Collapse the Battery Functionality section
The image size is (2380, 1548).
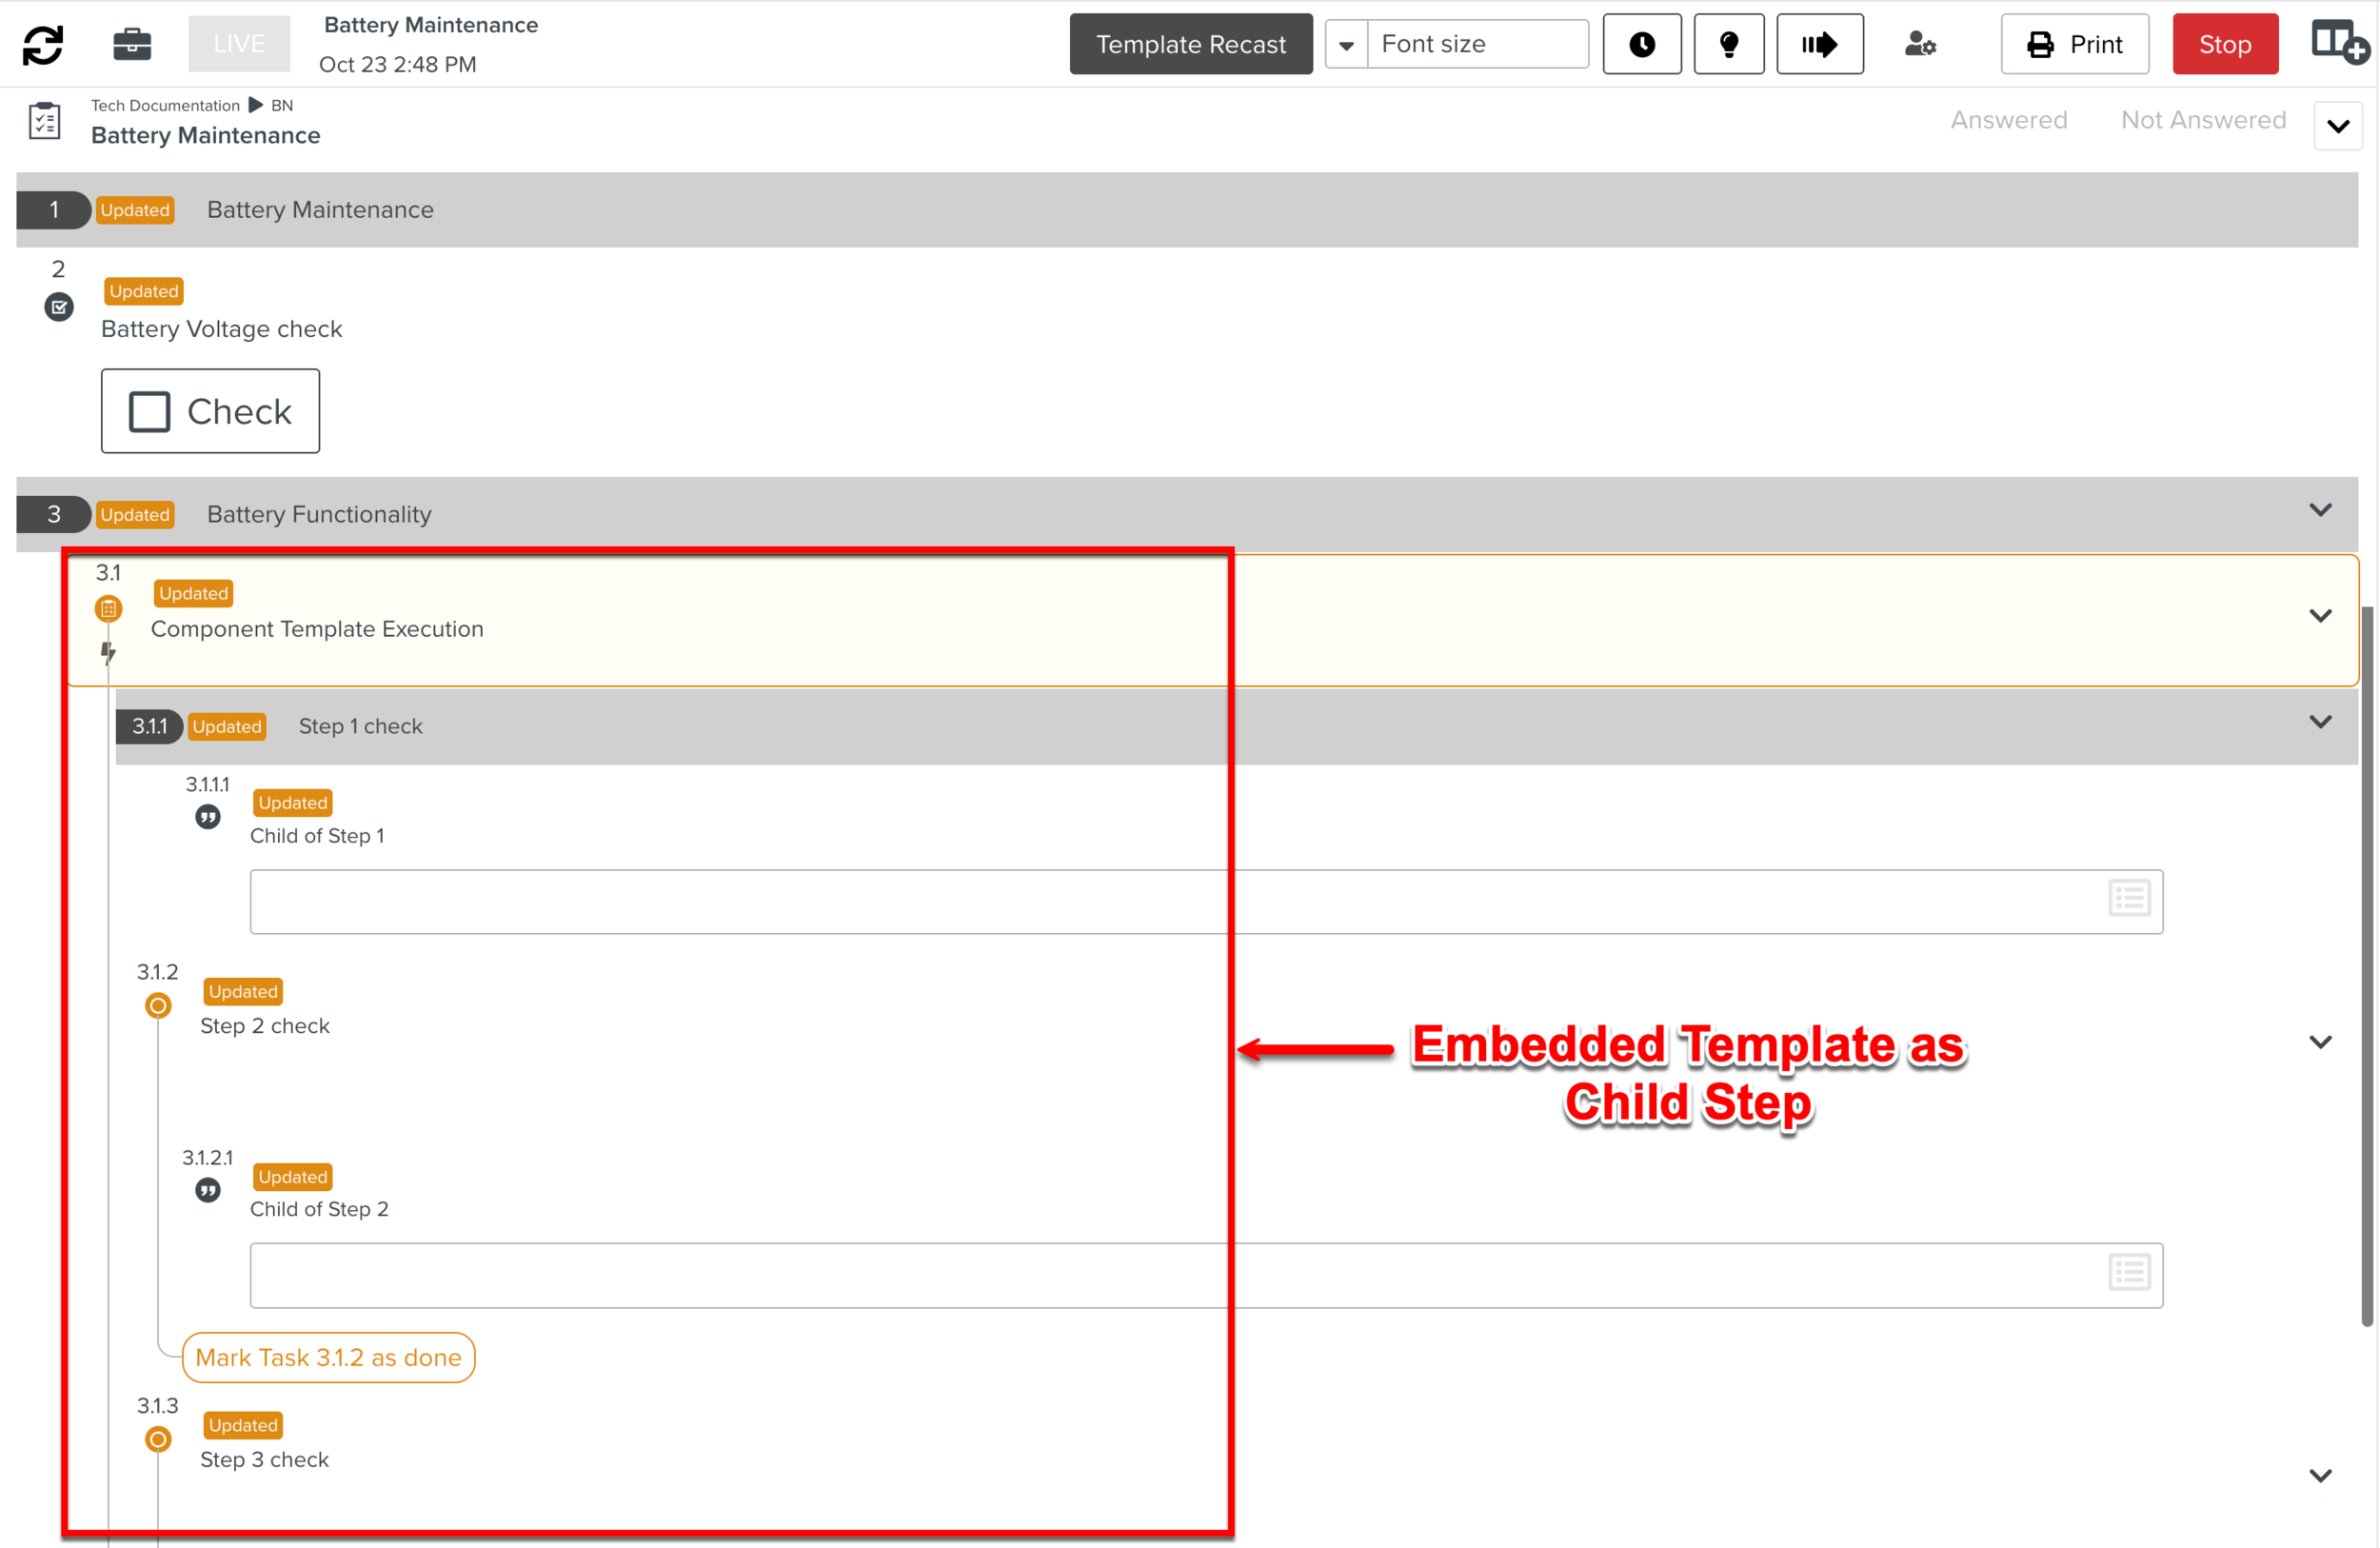tap(2320, 510)
